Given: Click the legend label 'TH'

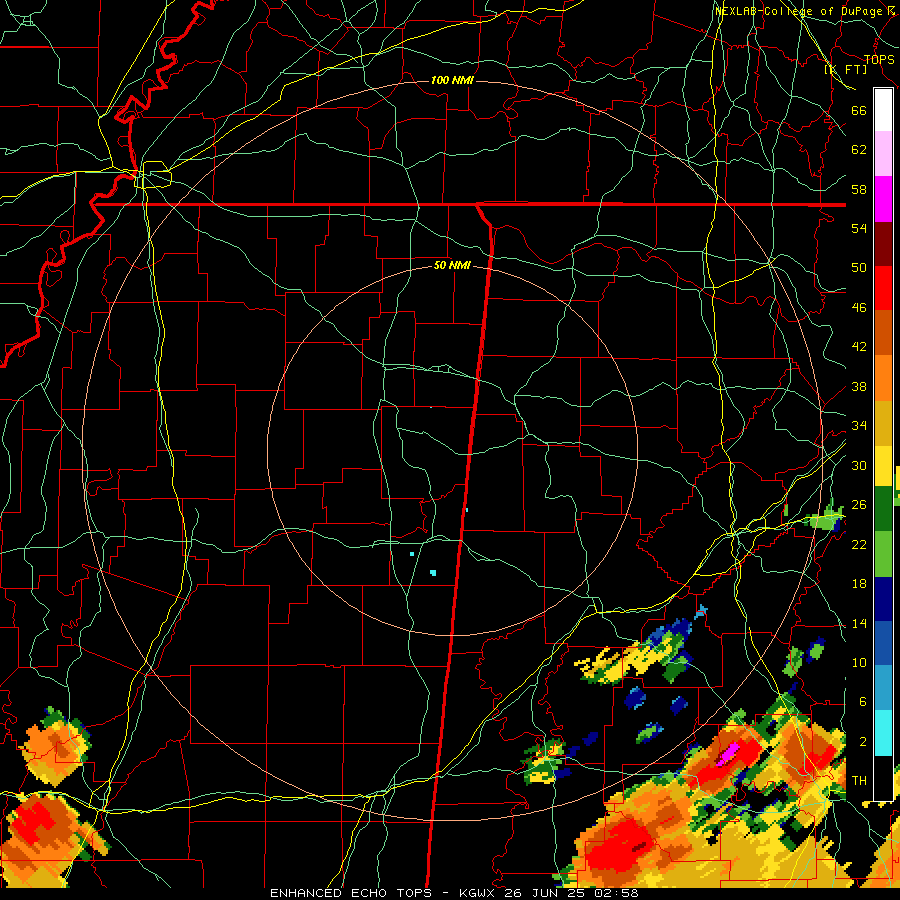Looking at the screenshot, I should [859, 781].
